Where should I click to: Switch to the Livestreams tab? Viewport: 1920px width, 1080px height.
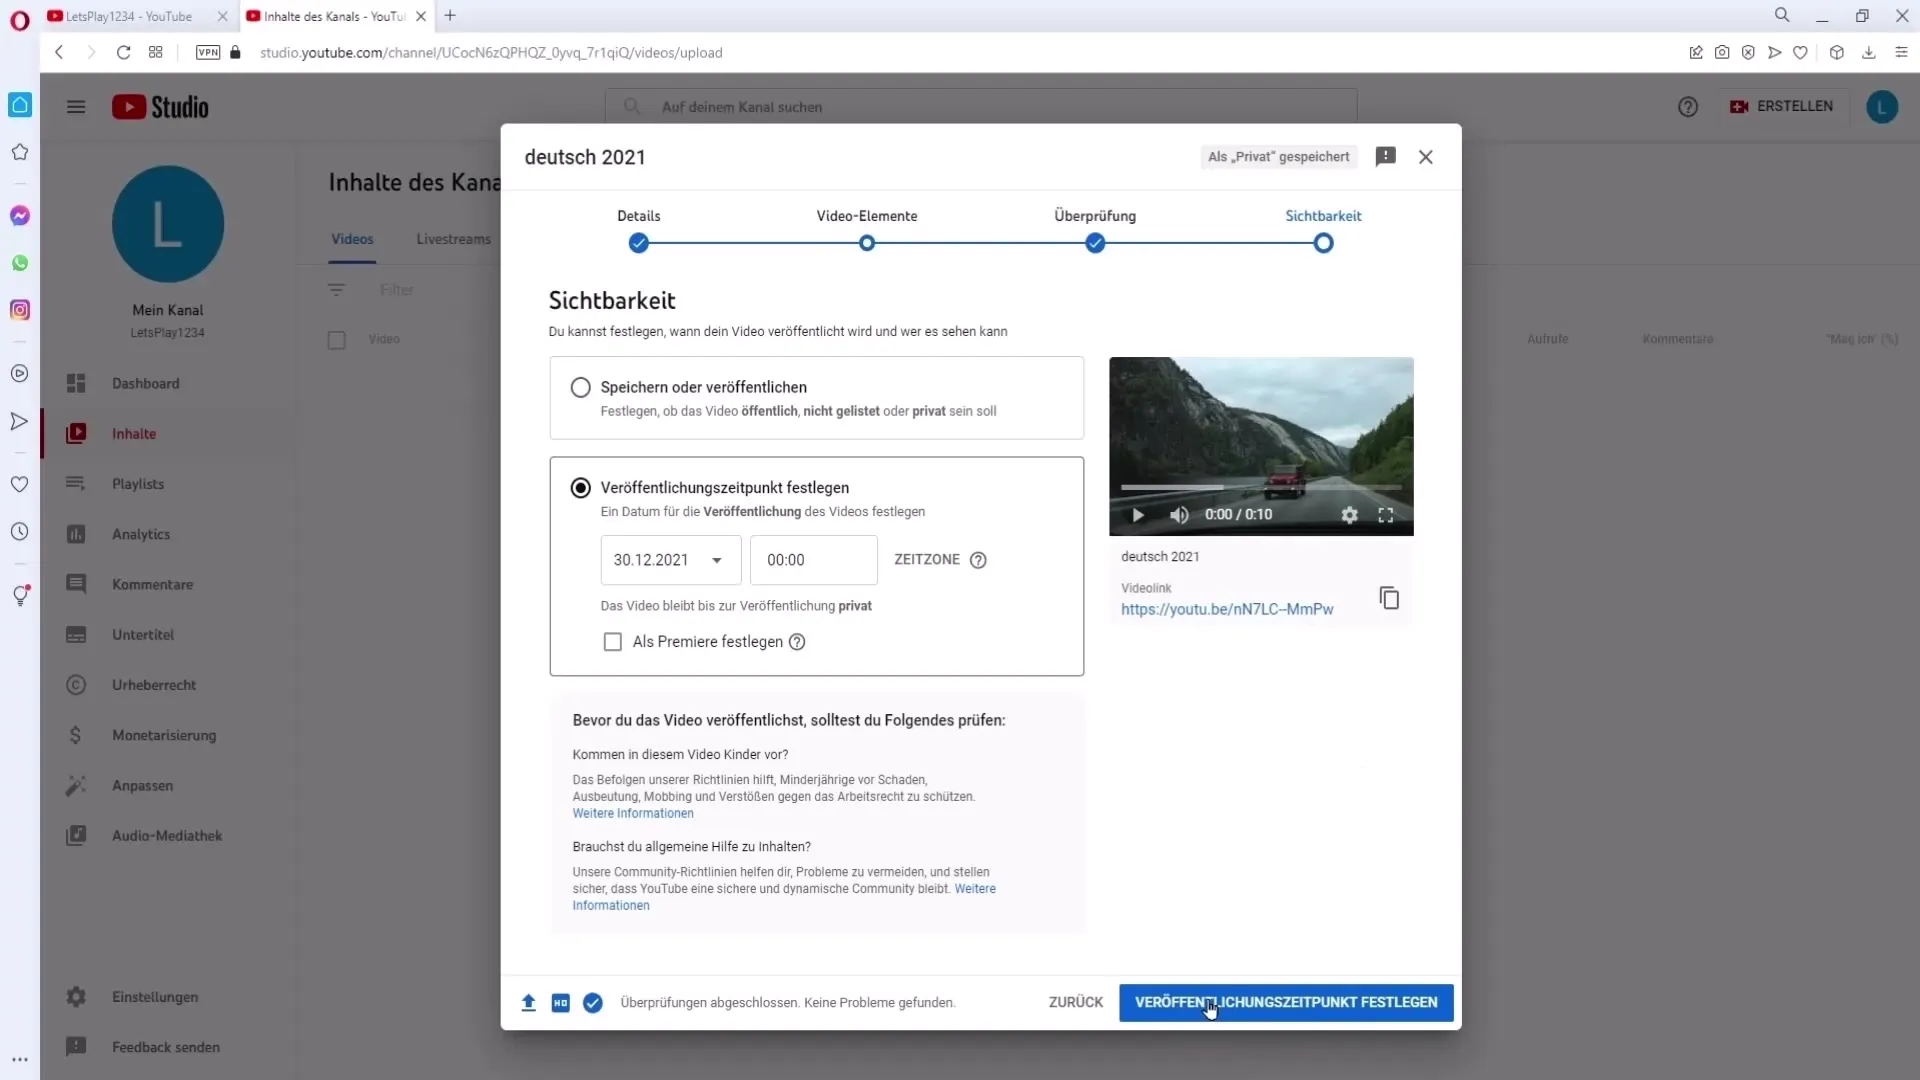453,239
